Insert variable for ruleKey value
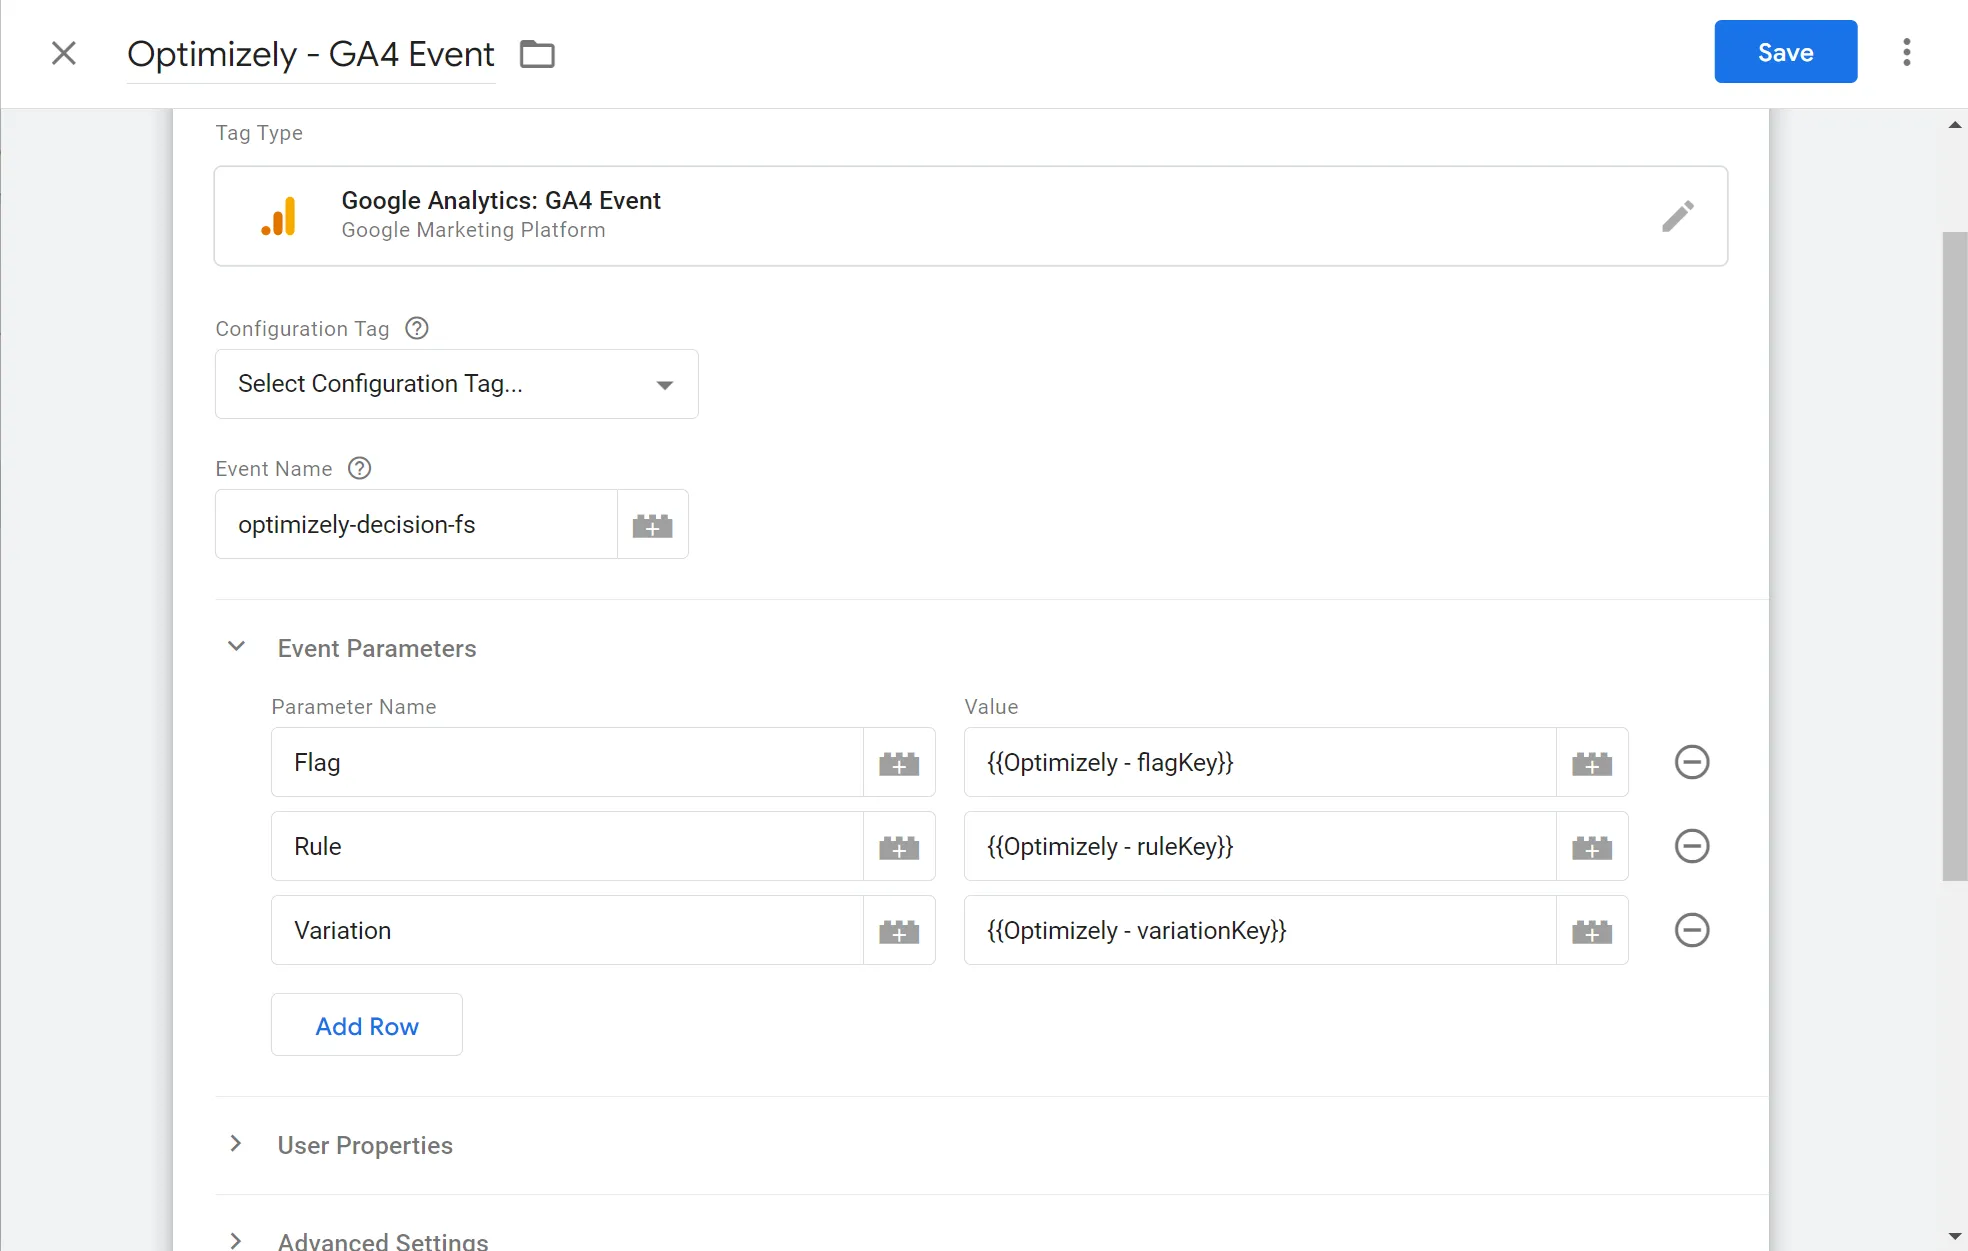This screenshot has height=1251, width=1968. click(x=1592, y=846)
